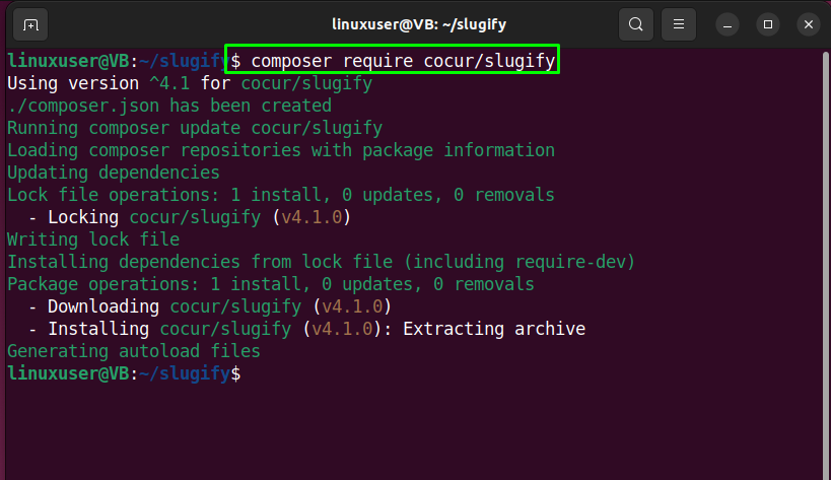
Task: Open the terminal search icon
Action: pyautogui.click(x=636, y=24)
